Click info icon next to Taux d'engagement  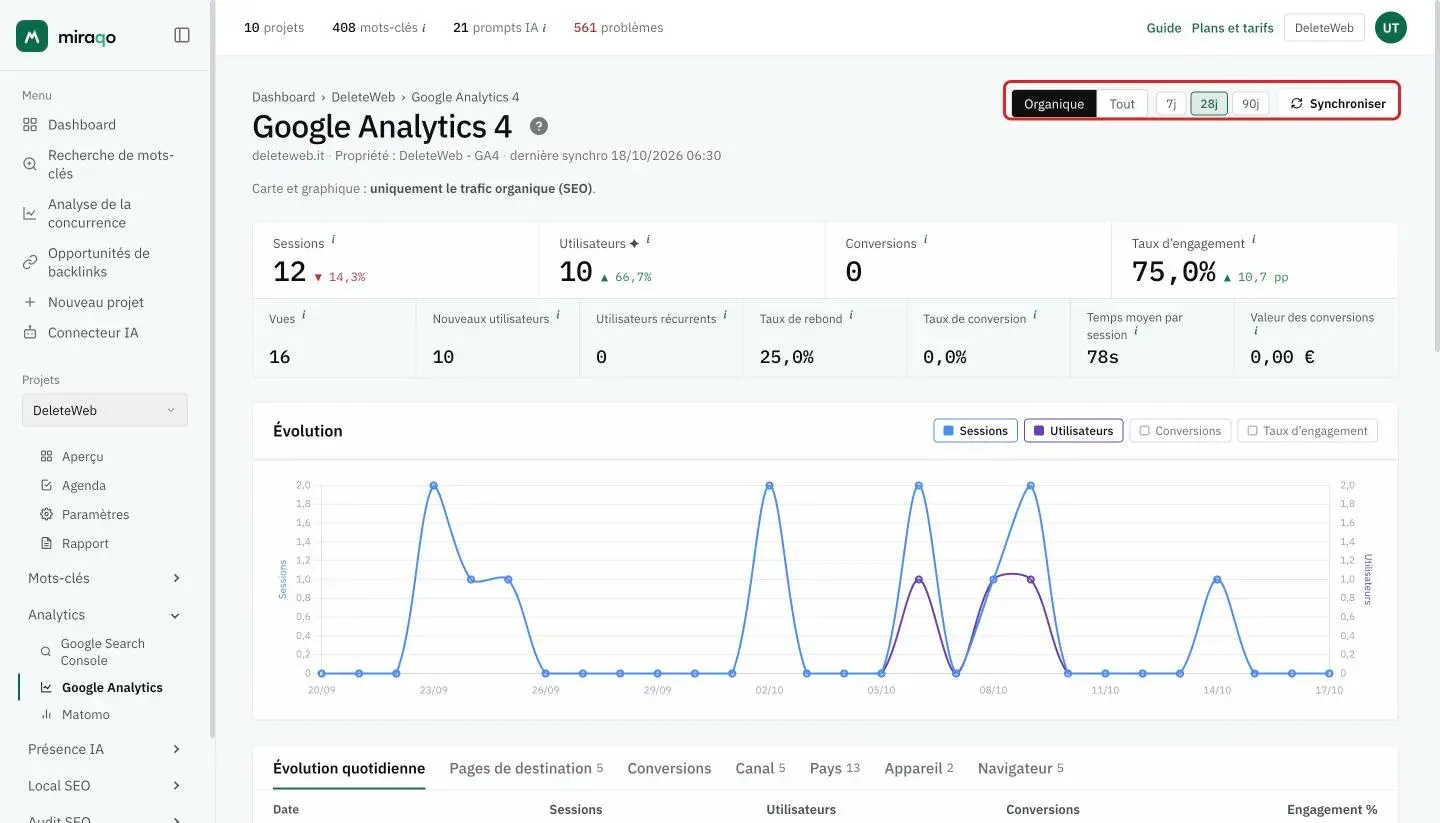click(1254, 240)
